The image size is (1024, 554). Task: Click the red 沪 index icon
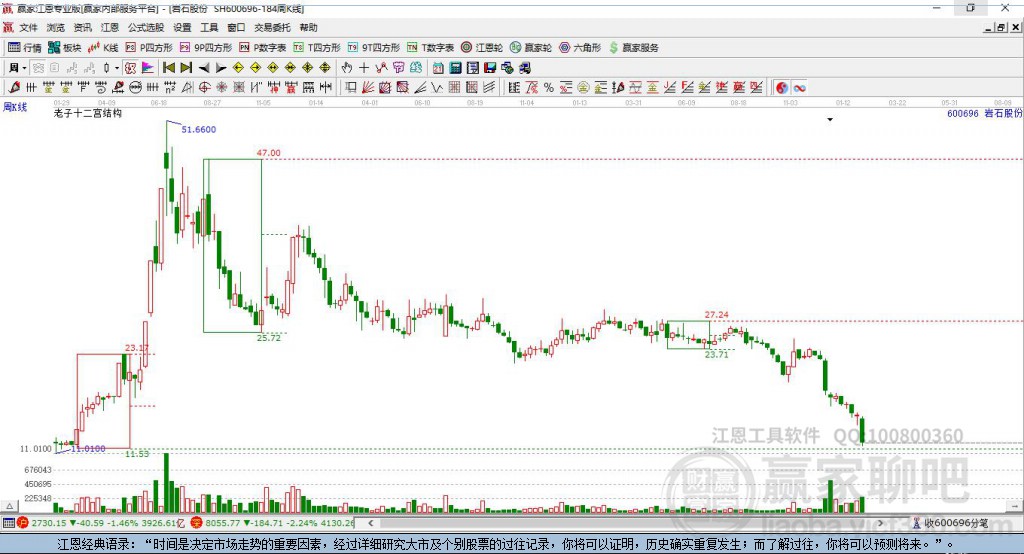pos(23,523)
